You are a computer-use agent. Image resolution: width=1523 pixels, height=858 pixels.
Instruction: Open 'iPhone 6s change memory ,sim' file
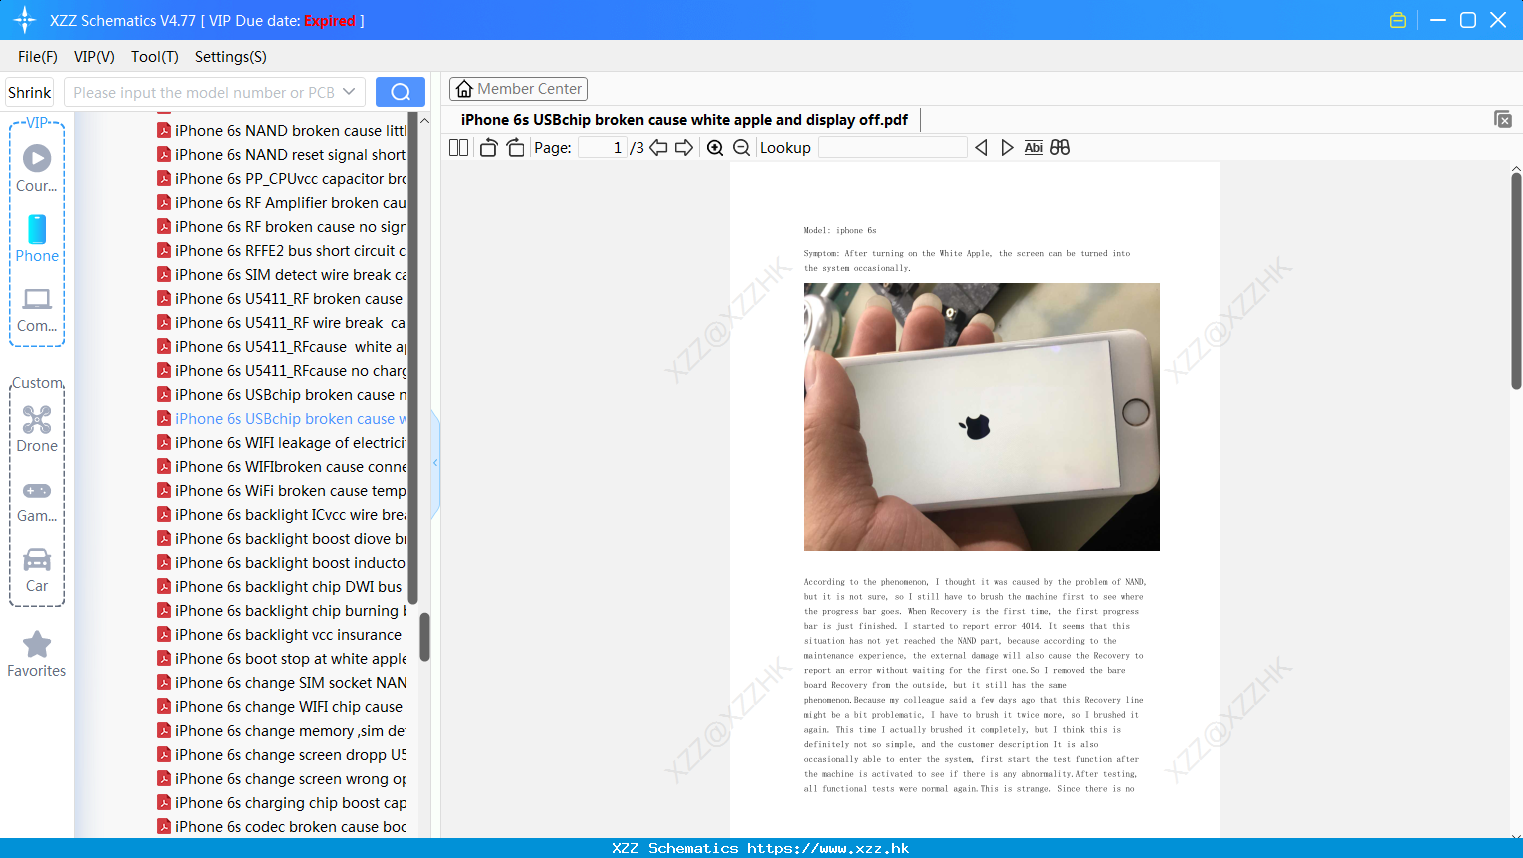(x=282, y=731)
